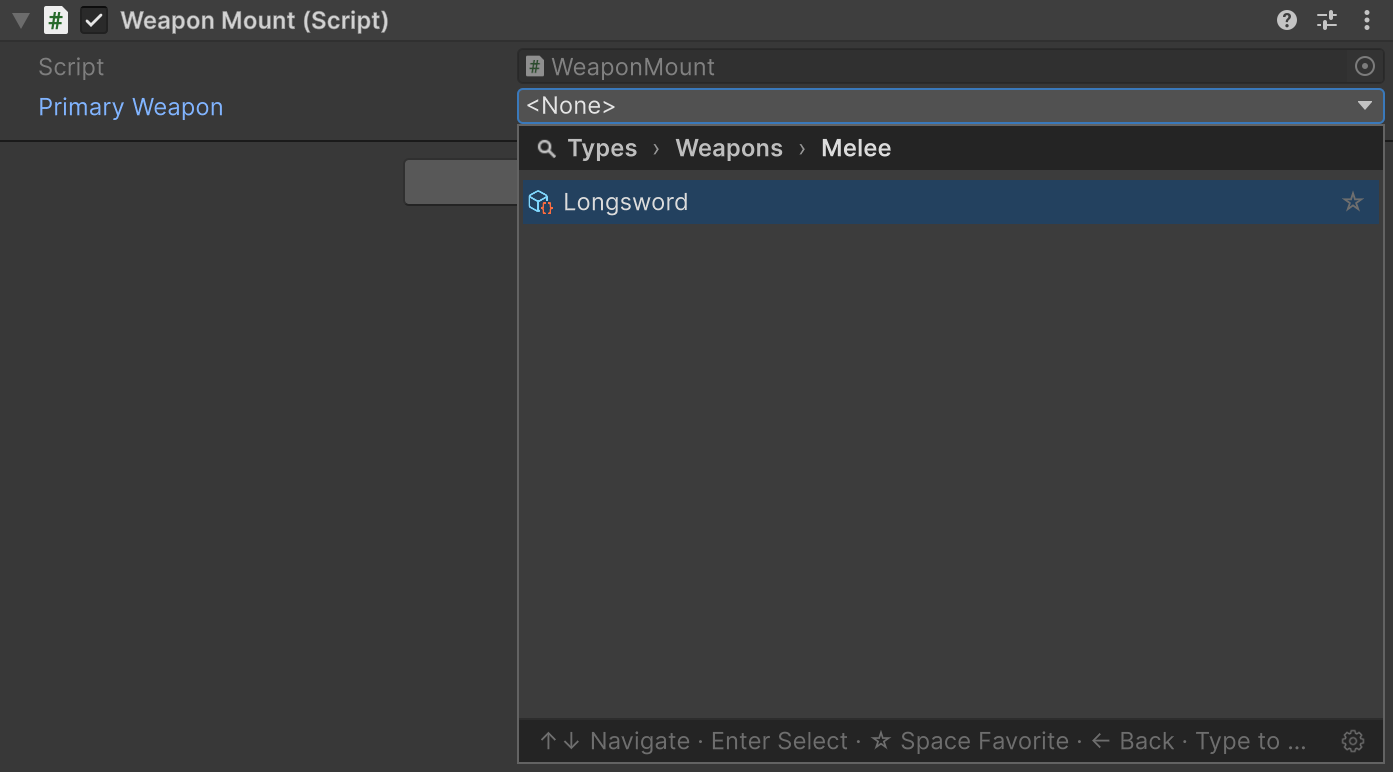Go to the Types breadcrumb level
This screenshot has height=772, width=1393.
coord(602,148)
